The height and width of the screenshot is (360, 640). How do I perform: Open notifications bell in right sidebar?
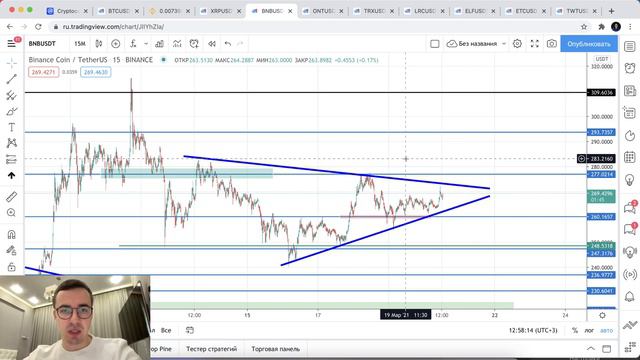tap(630, 296)
